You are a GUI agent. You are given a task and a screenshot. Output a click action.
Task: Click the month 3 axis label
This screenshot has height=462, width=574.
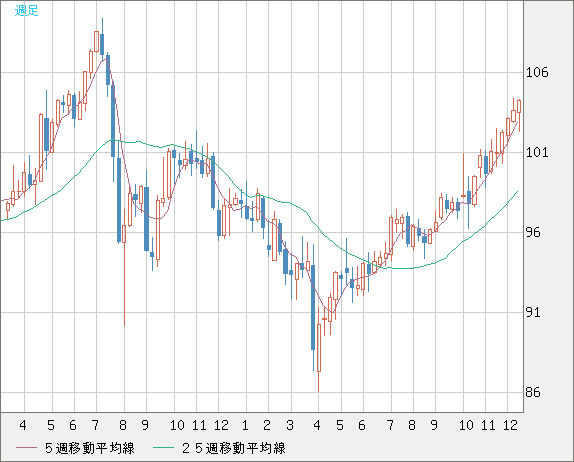tap(290, 425)
